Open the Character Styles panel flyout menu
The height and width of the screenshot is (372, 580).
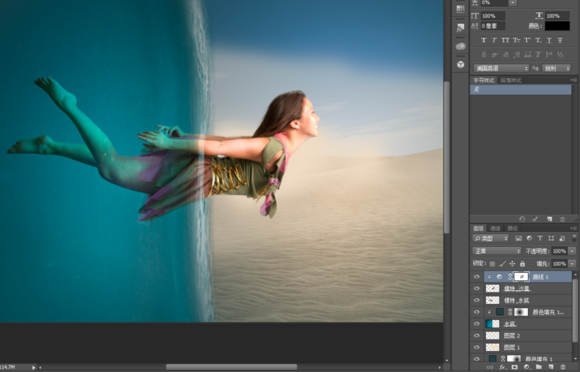(x=573, y=80)
